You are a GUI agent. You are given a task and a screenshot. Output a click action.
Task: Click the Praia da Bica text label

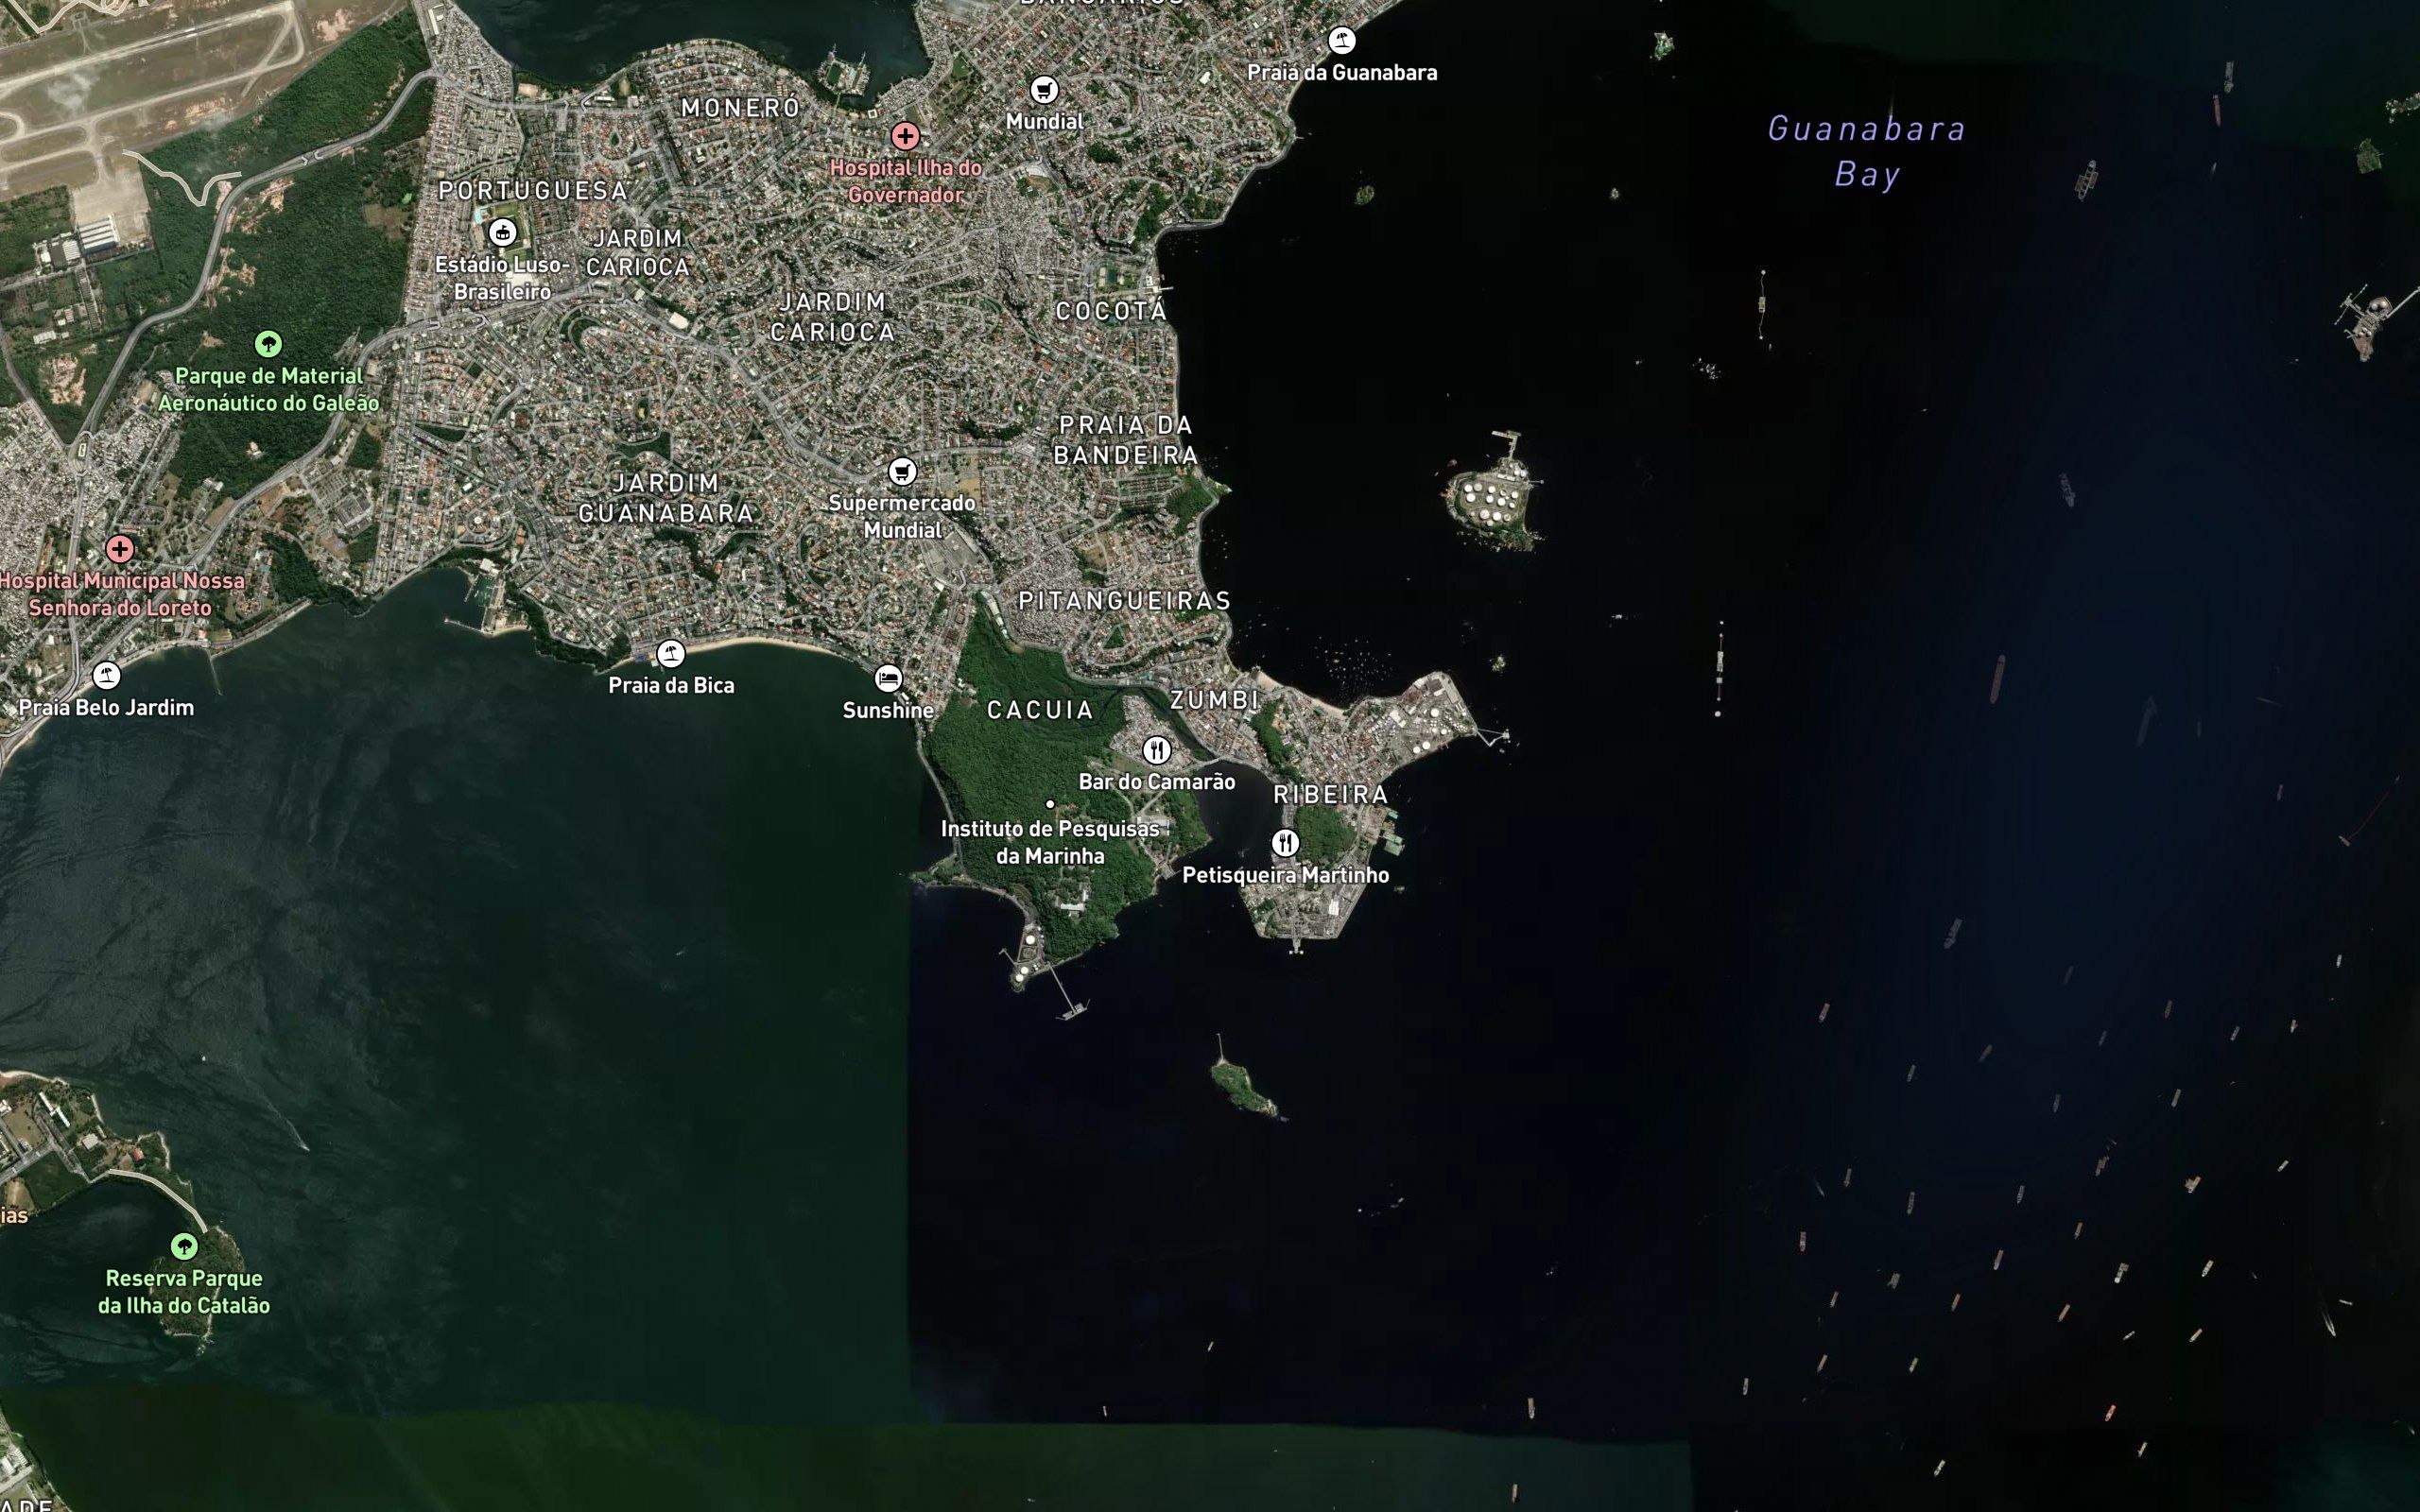click(671, 685)
